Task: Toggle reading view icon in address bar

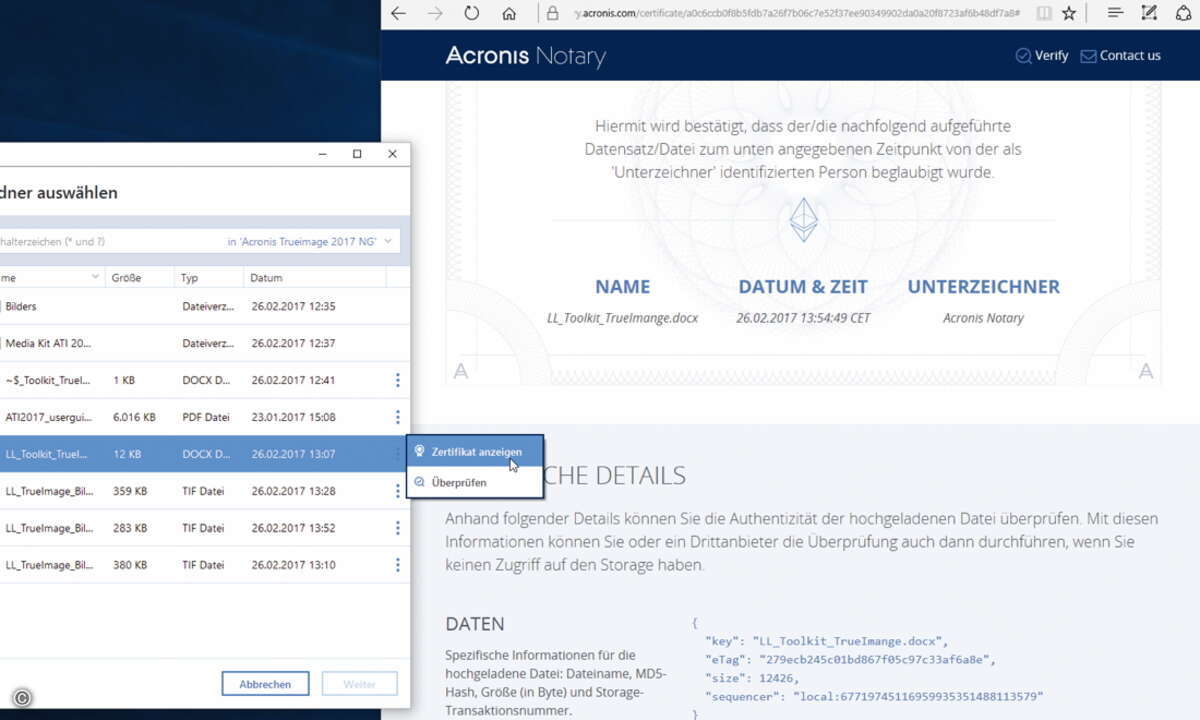Action: pos(1044,14)
